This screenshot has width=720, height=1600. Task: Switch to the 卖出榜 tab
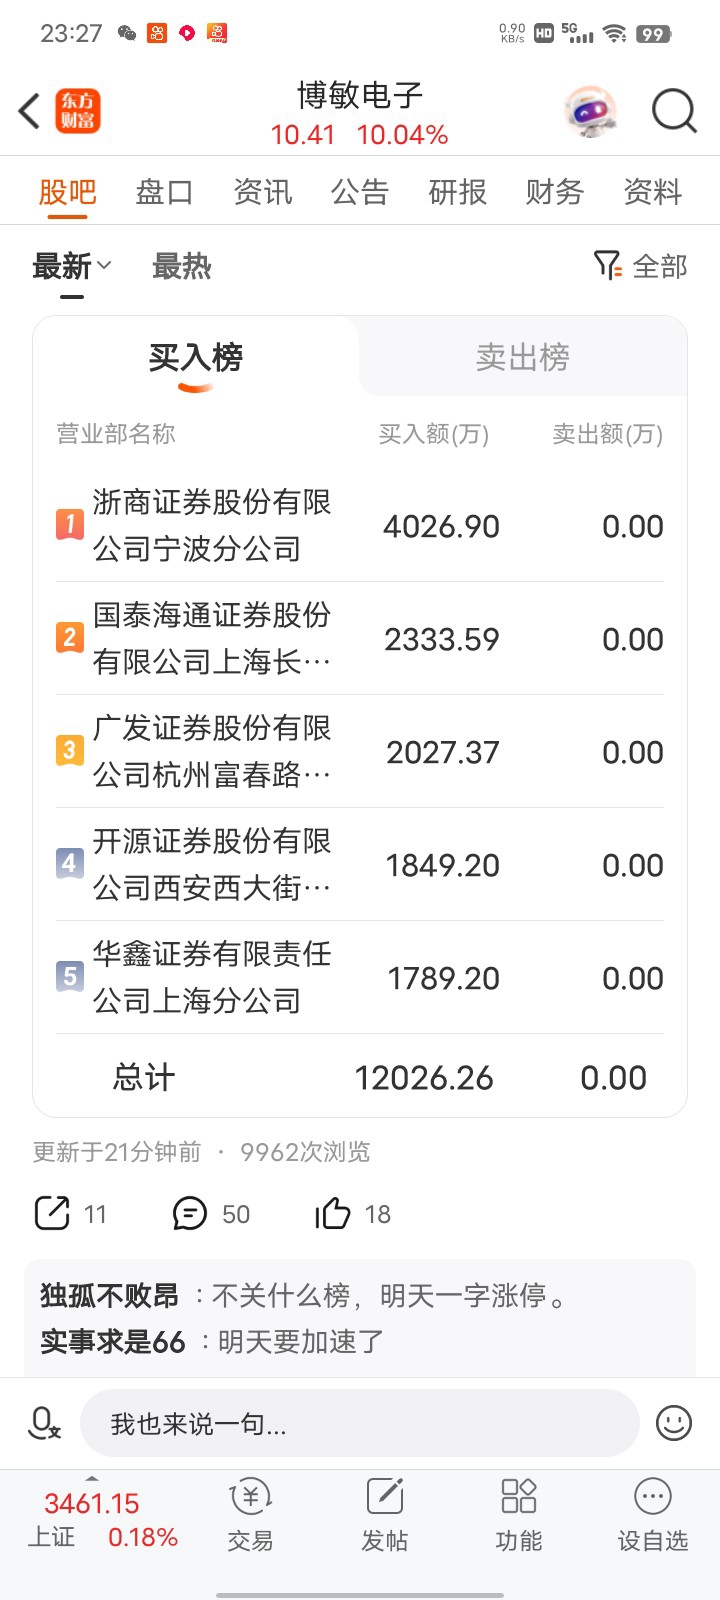coord(522,357)
